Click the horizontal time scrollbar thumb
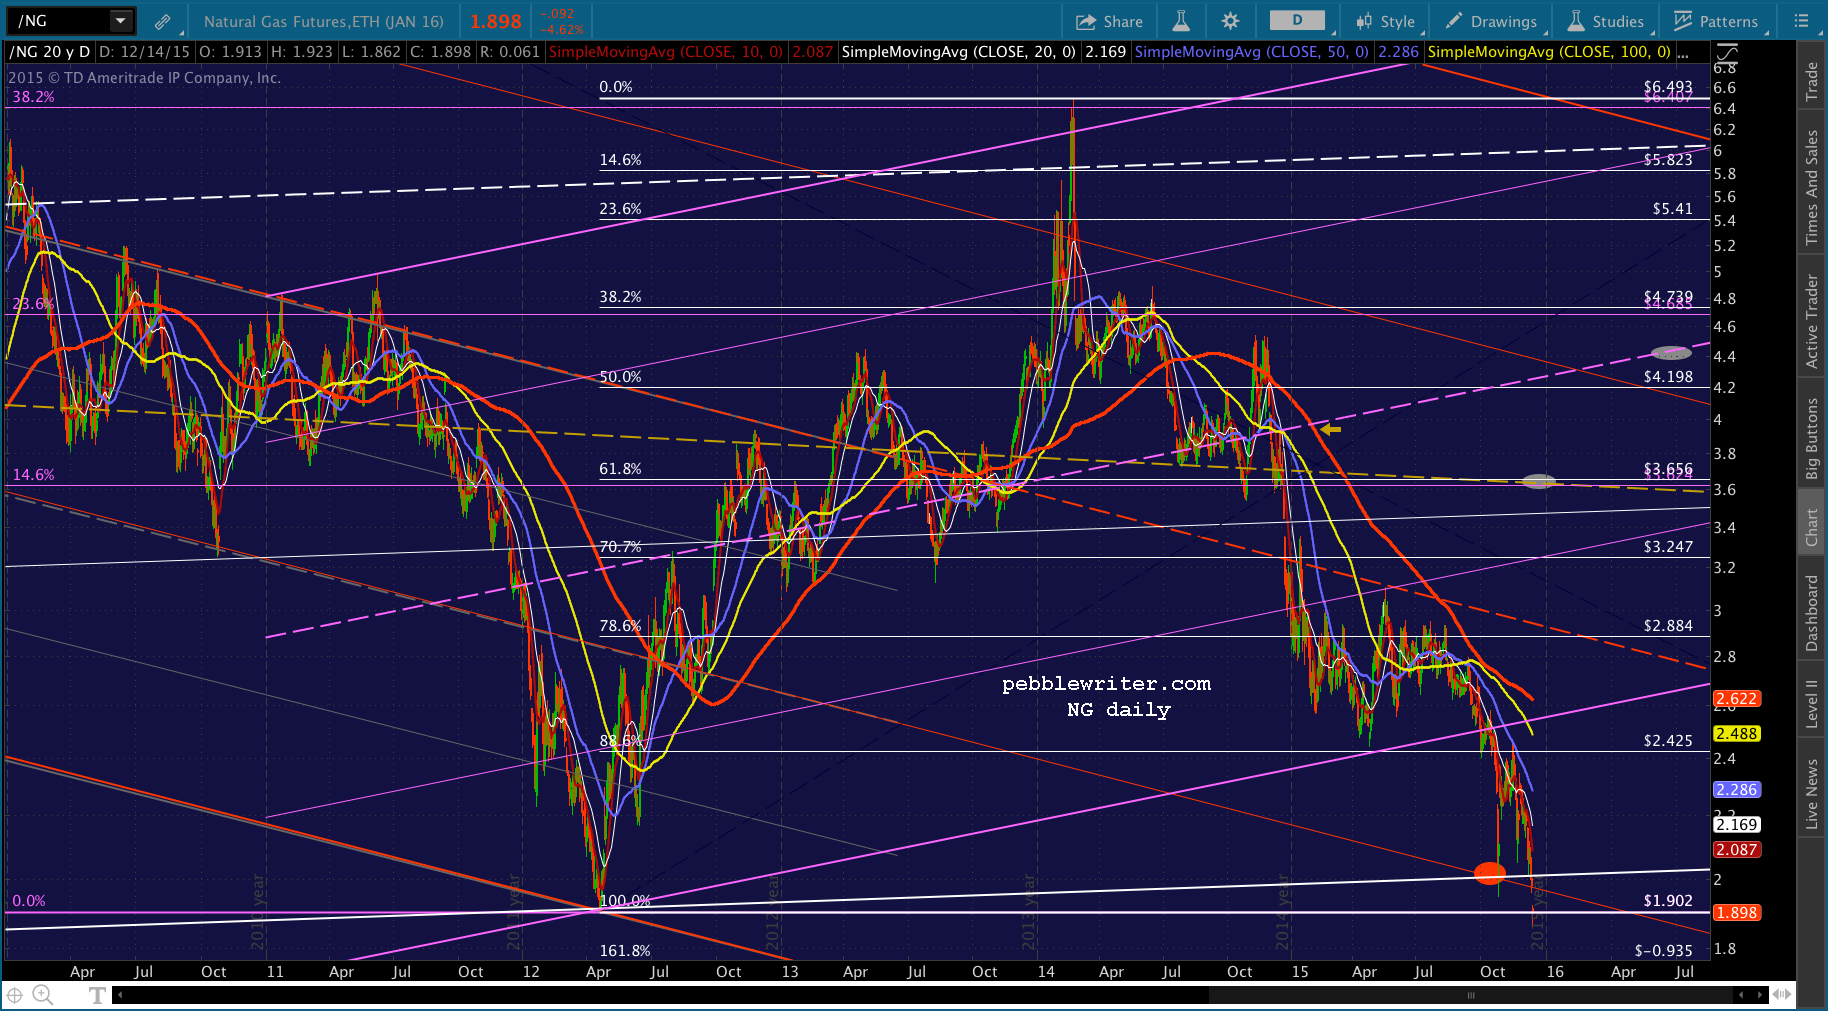Screen dimensions: 1828x1011 click(x=1471, y=995)
